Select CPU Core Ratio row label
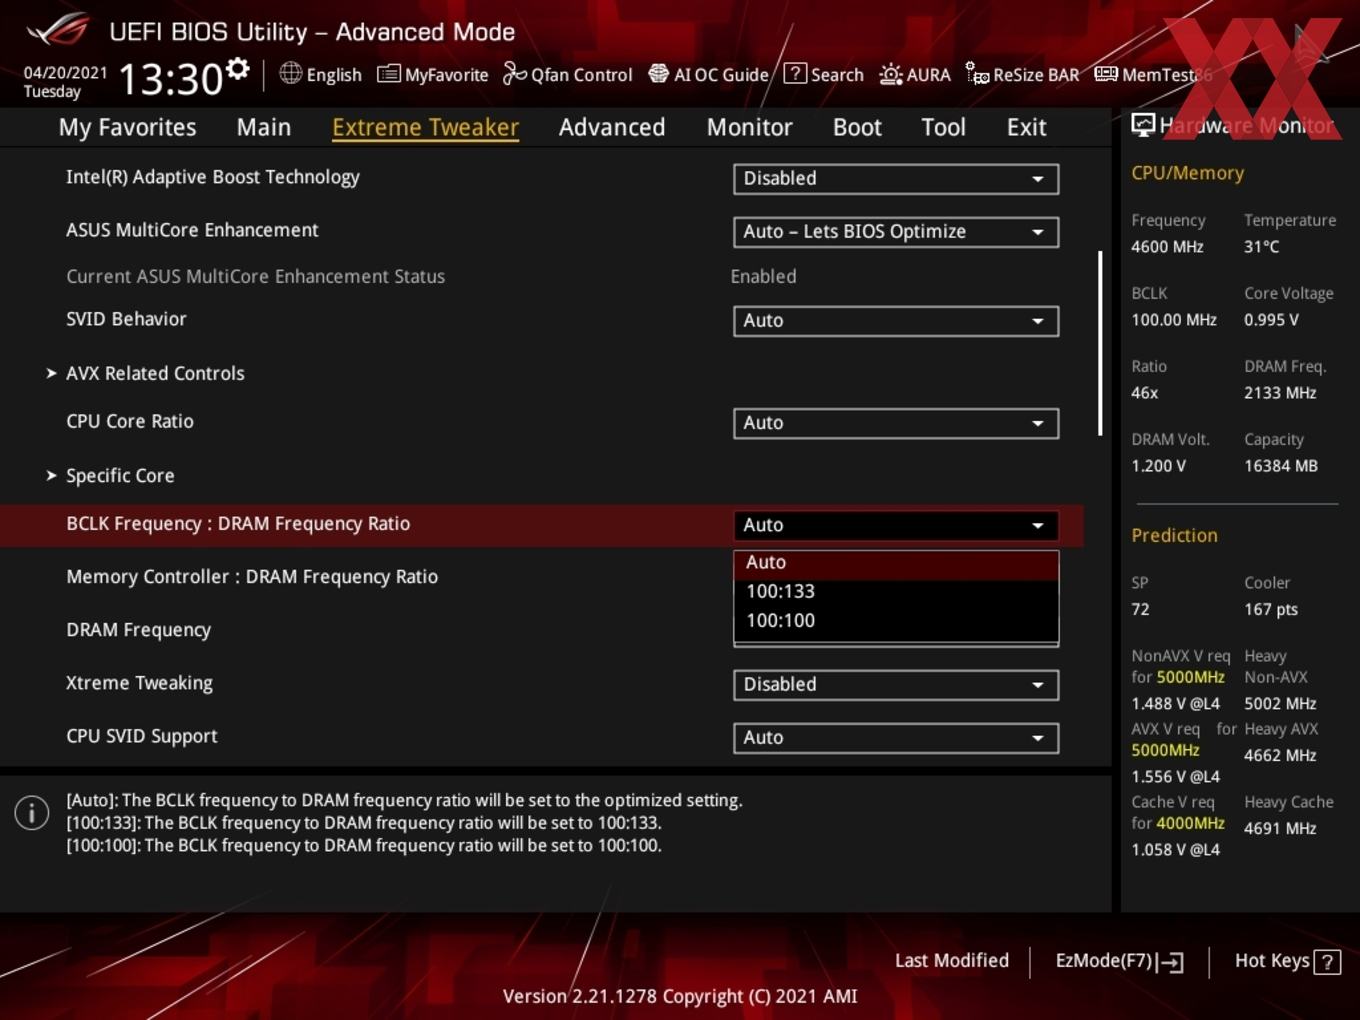Image resolution: width=1360 pixels, height=1020 pixels. [x=130, y=421]
